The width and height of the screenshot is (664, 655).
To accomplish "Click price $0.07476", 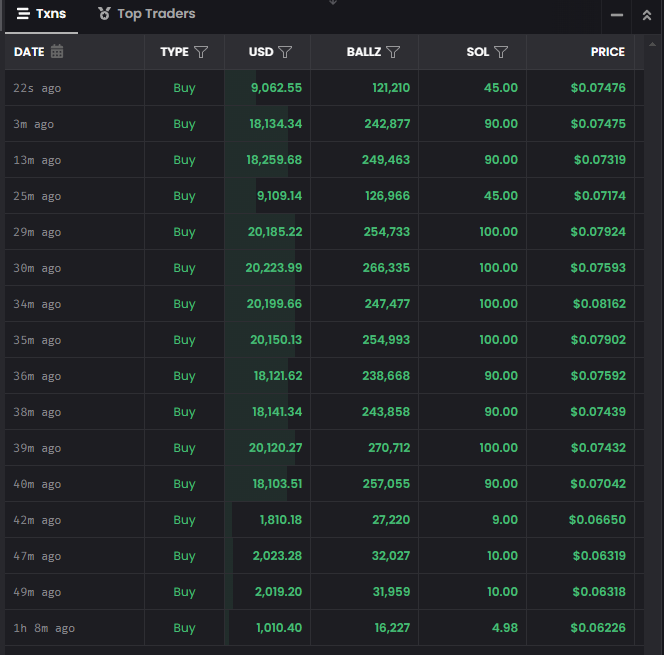I will [598, 88].
